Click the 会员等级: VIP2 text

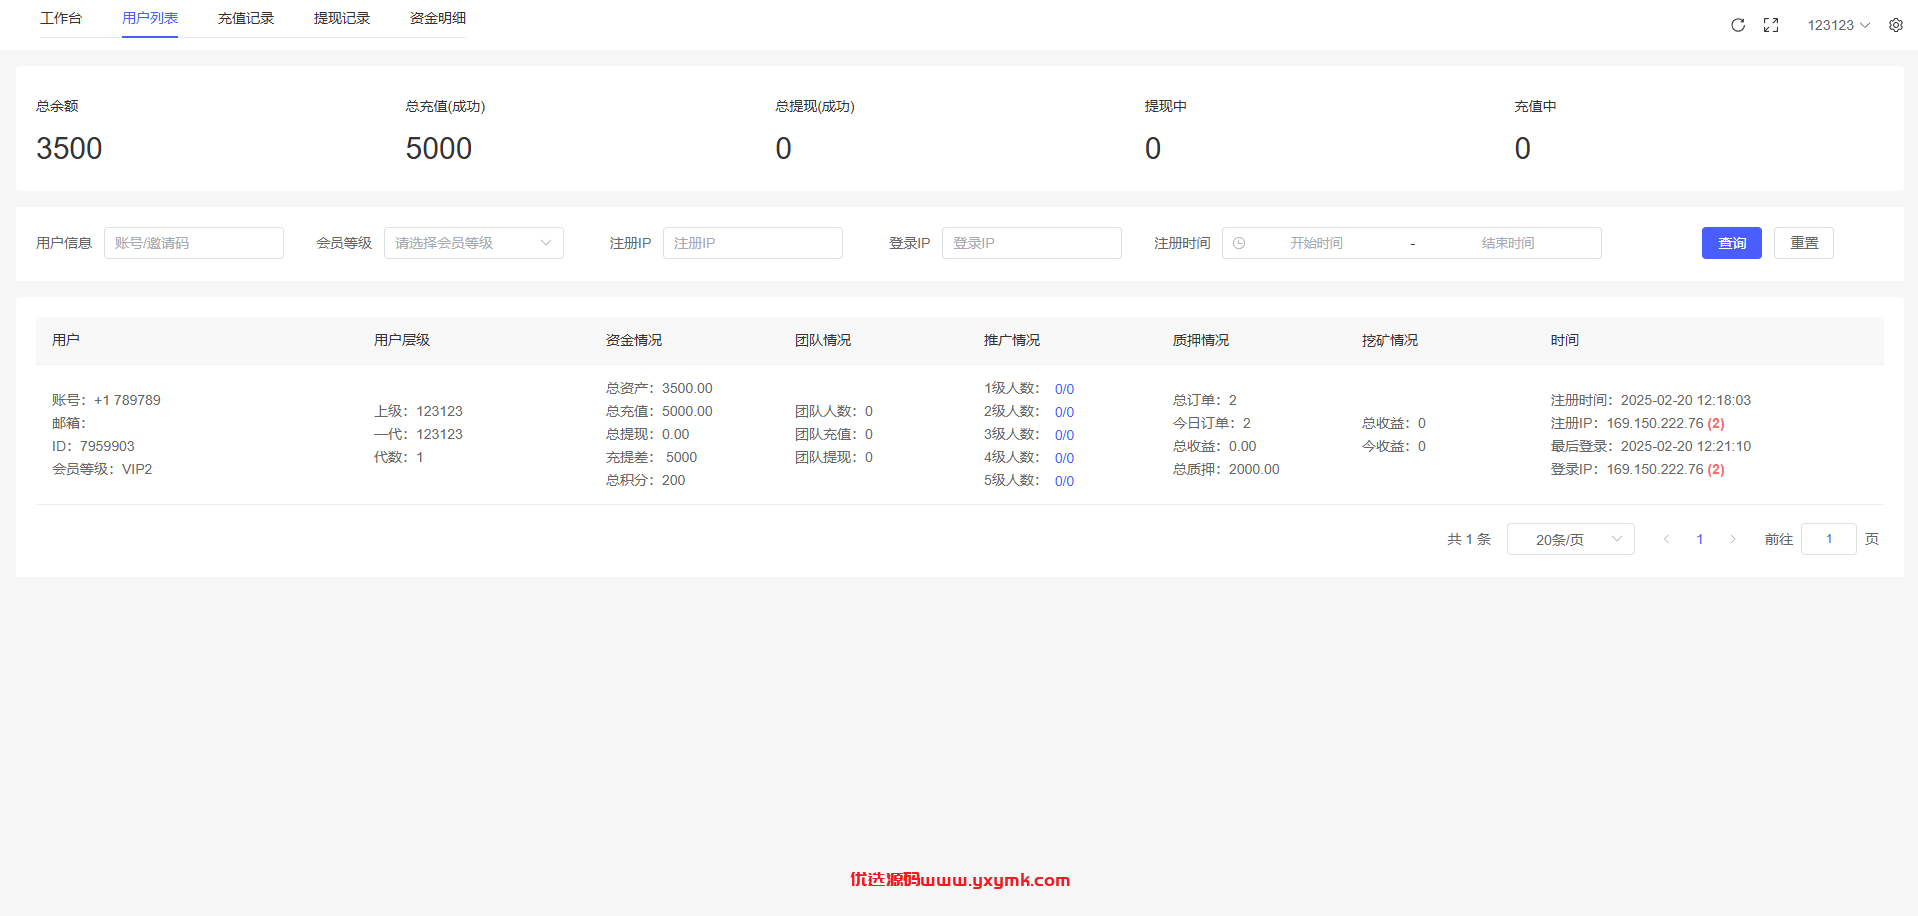[102, 469]
